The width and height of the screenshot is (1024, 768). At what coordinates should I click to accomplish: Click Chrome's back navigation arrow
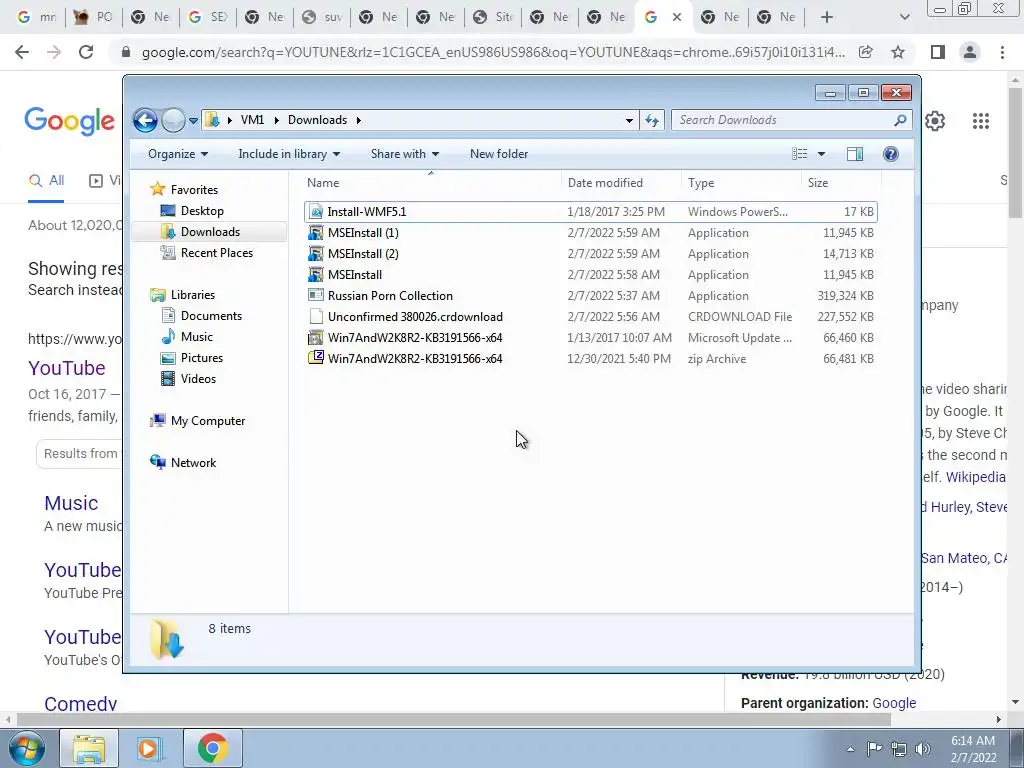pos(22,52)
